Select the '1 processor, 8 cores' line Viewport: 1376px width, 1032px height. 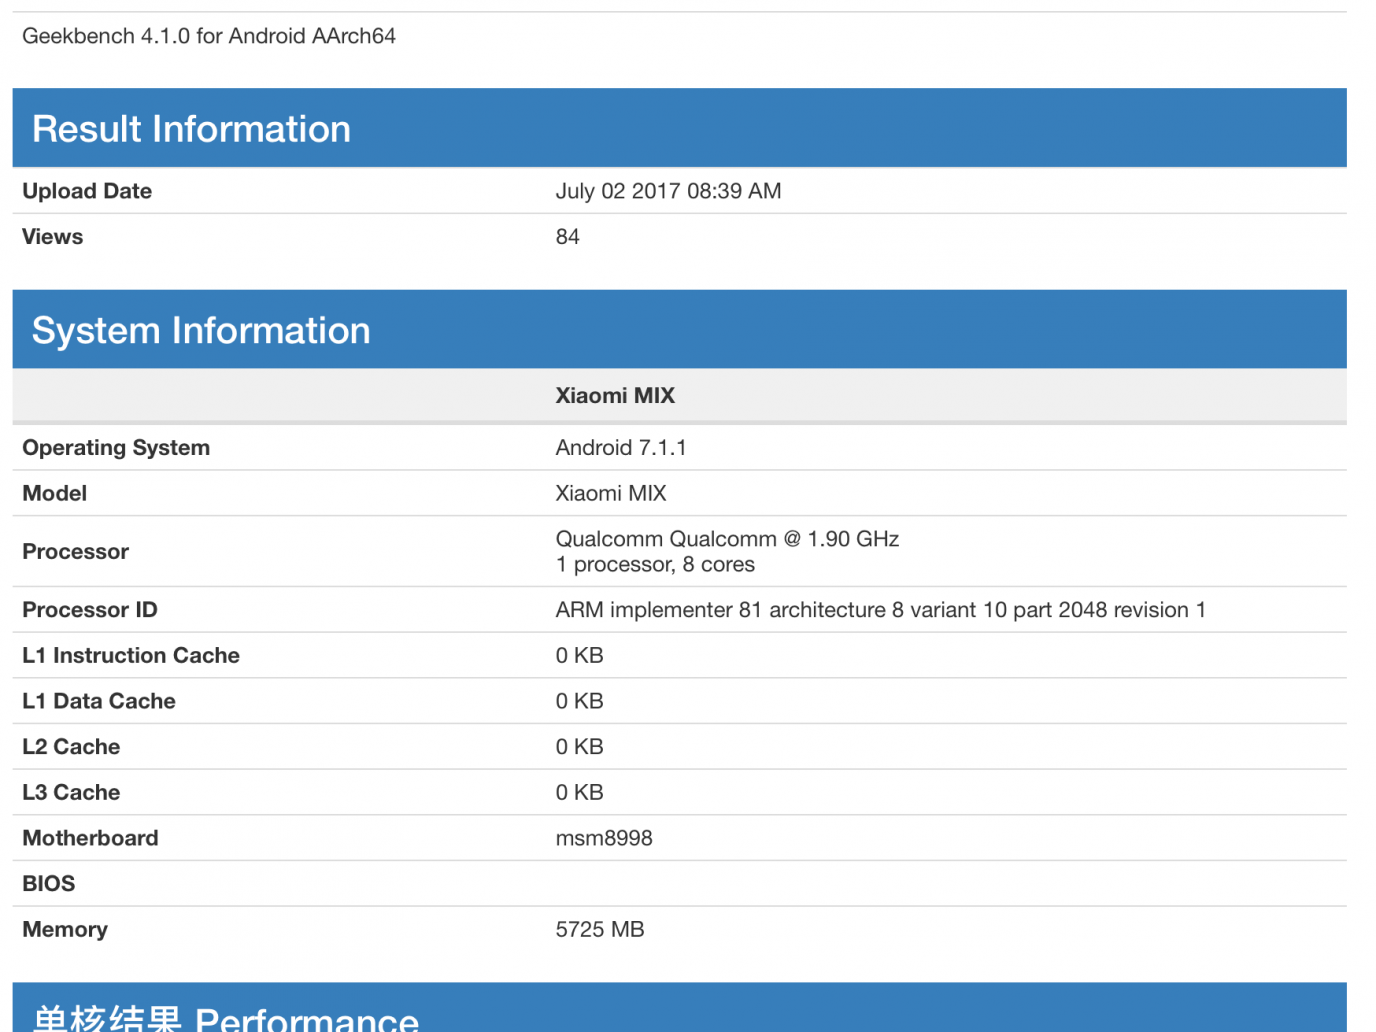tap(655, 565)
